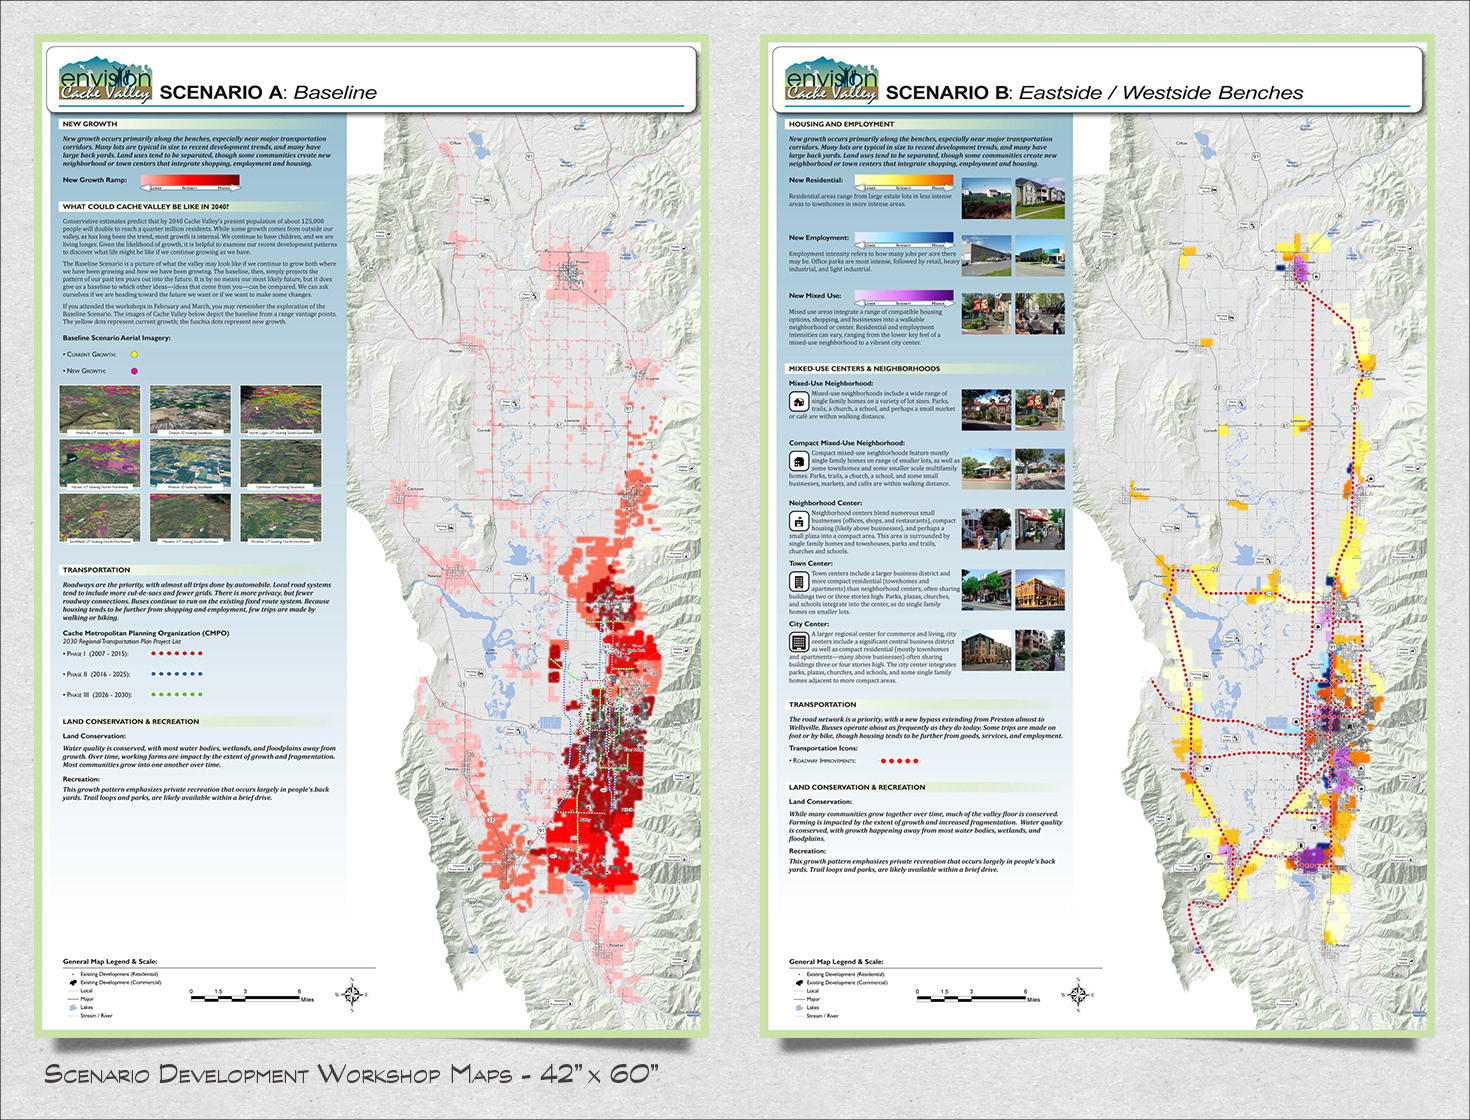The width and height of the screenshot is (1470, 1120).
Task: Click 'Cache Metropolitan Planning Organization (CMPO)' text
Action: coord(146,633)
